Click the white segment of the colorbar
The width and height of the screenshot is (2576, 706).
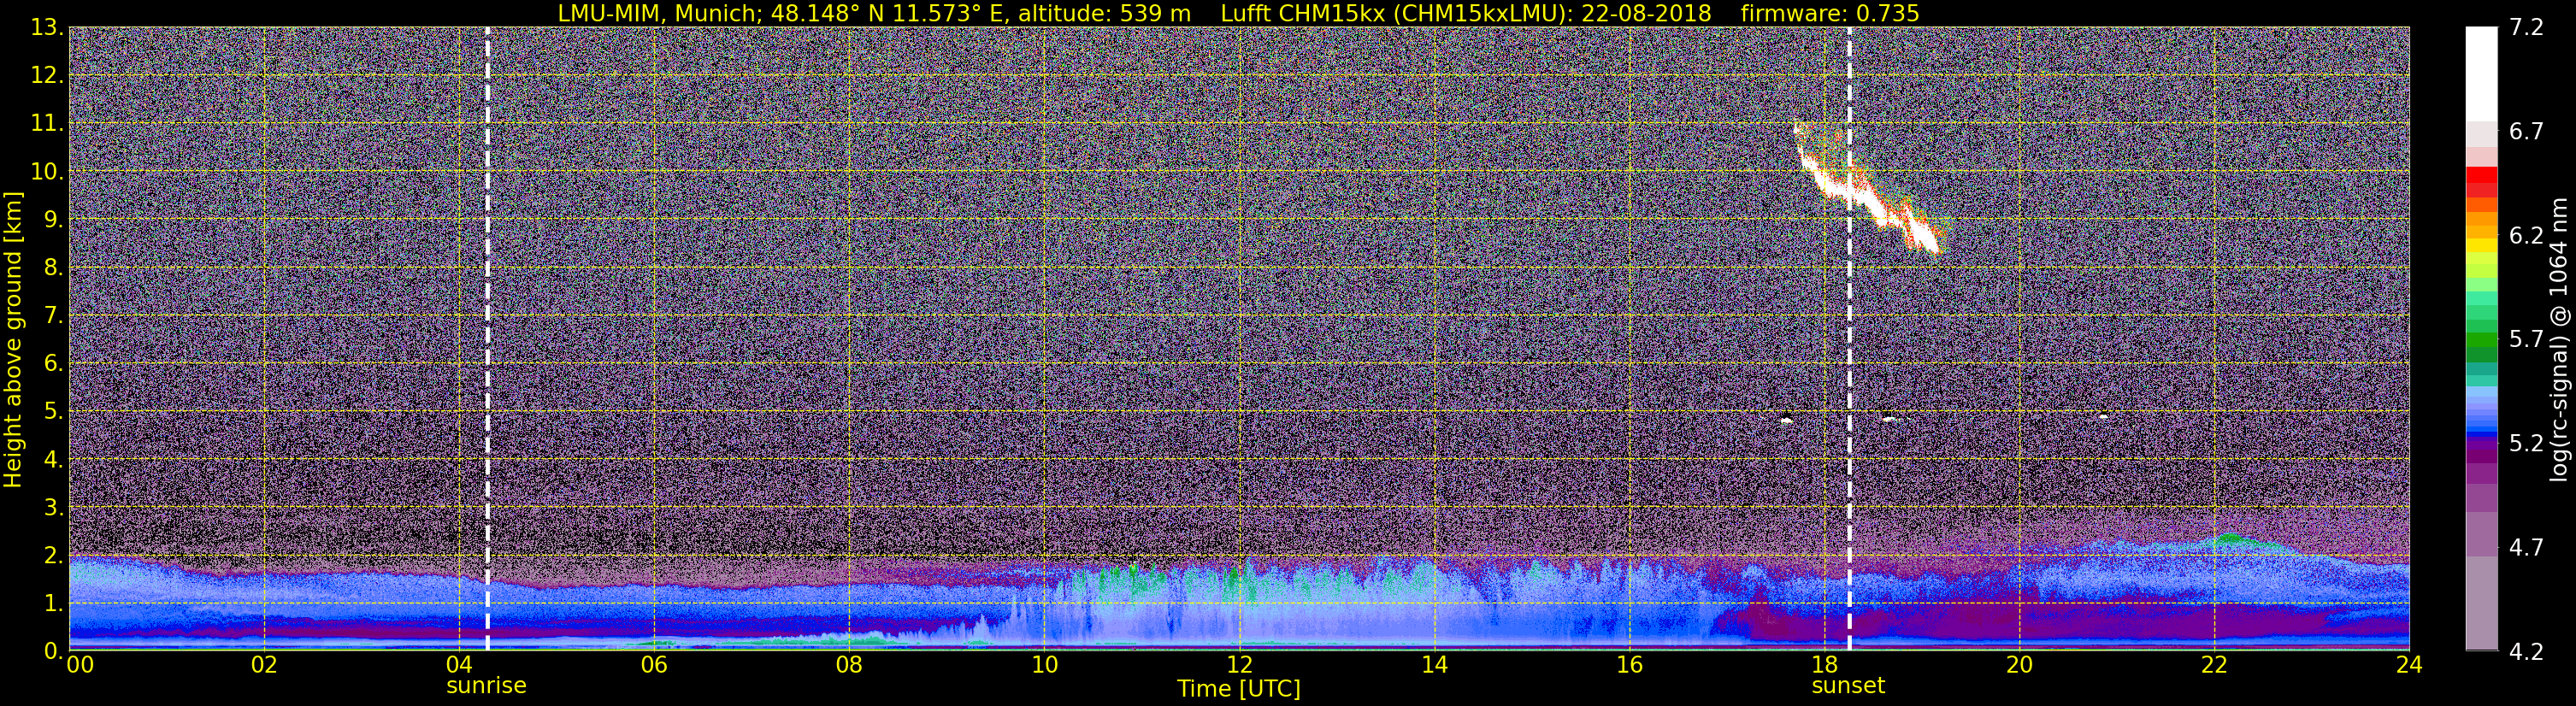pos(2481,74)
